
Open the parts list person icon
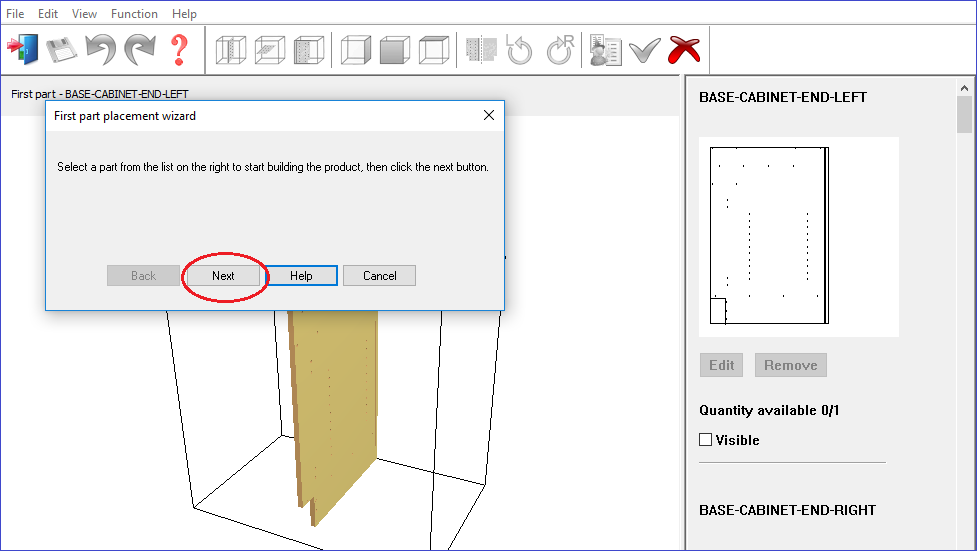(x=606, y=50)
